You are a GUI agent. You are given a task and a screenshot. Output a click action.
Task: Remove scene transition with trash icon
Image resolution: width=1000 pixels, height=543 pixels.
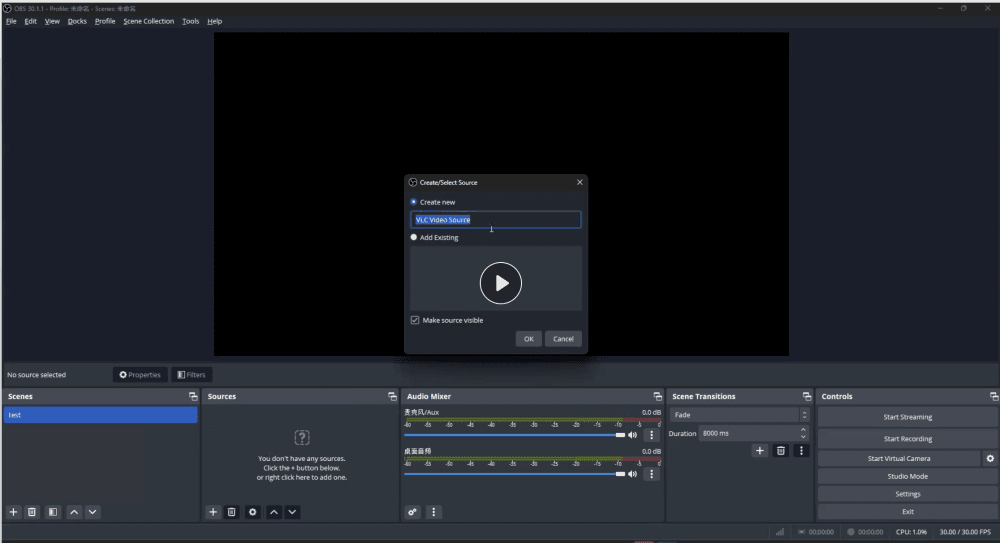tap(781, 450)
